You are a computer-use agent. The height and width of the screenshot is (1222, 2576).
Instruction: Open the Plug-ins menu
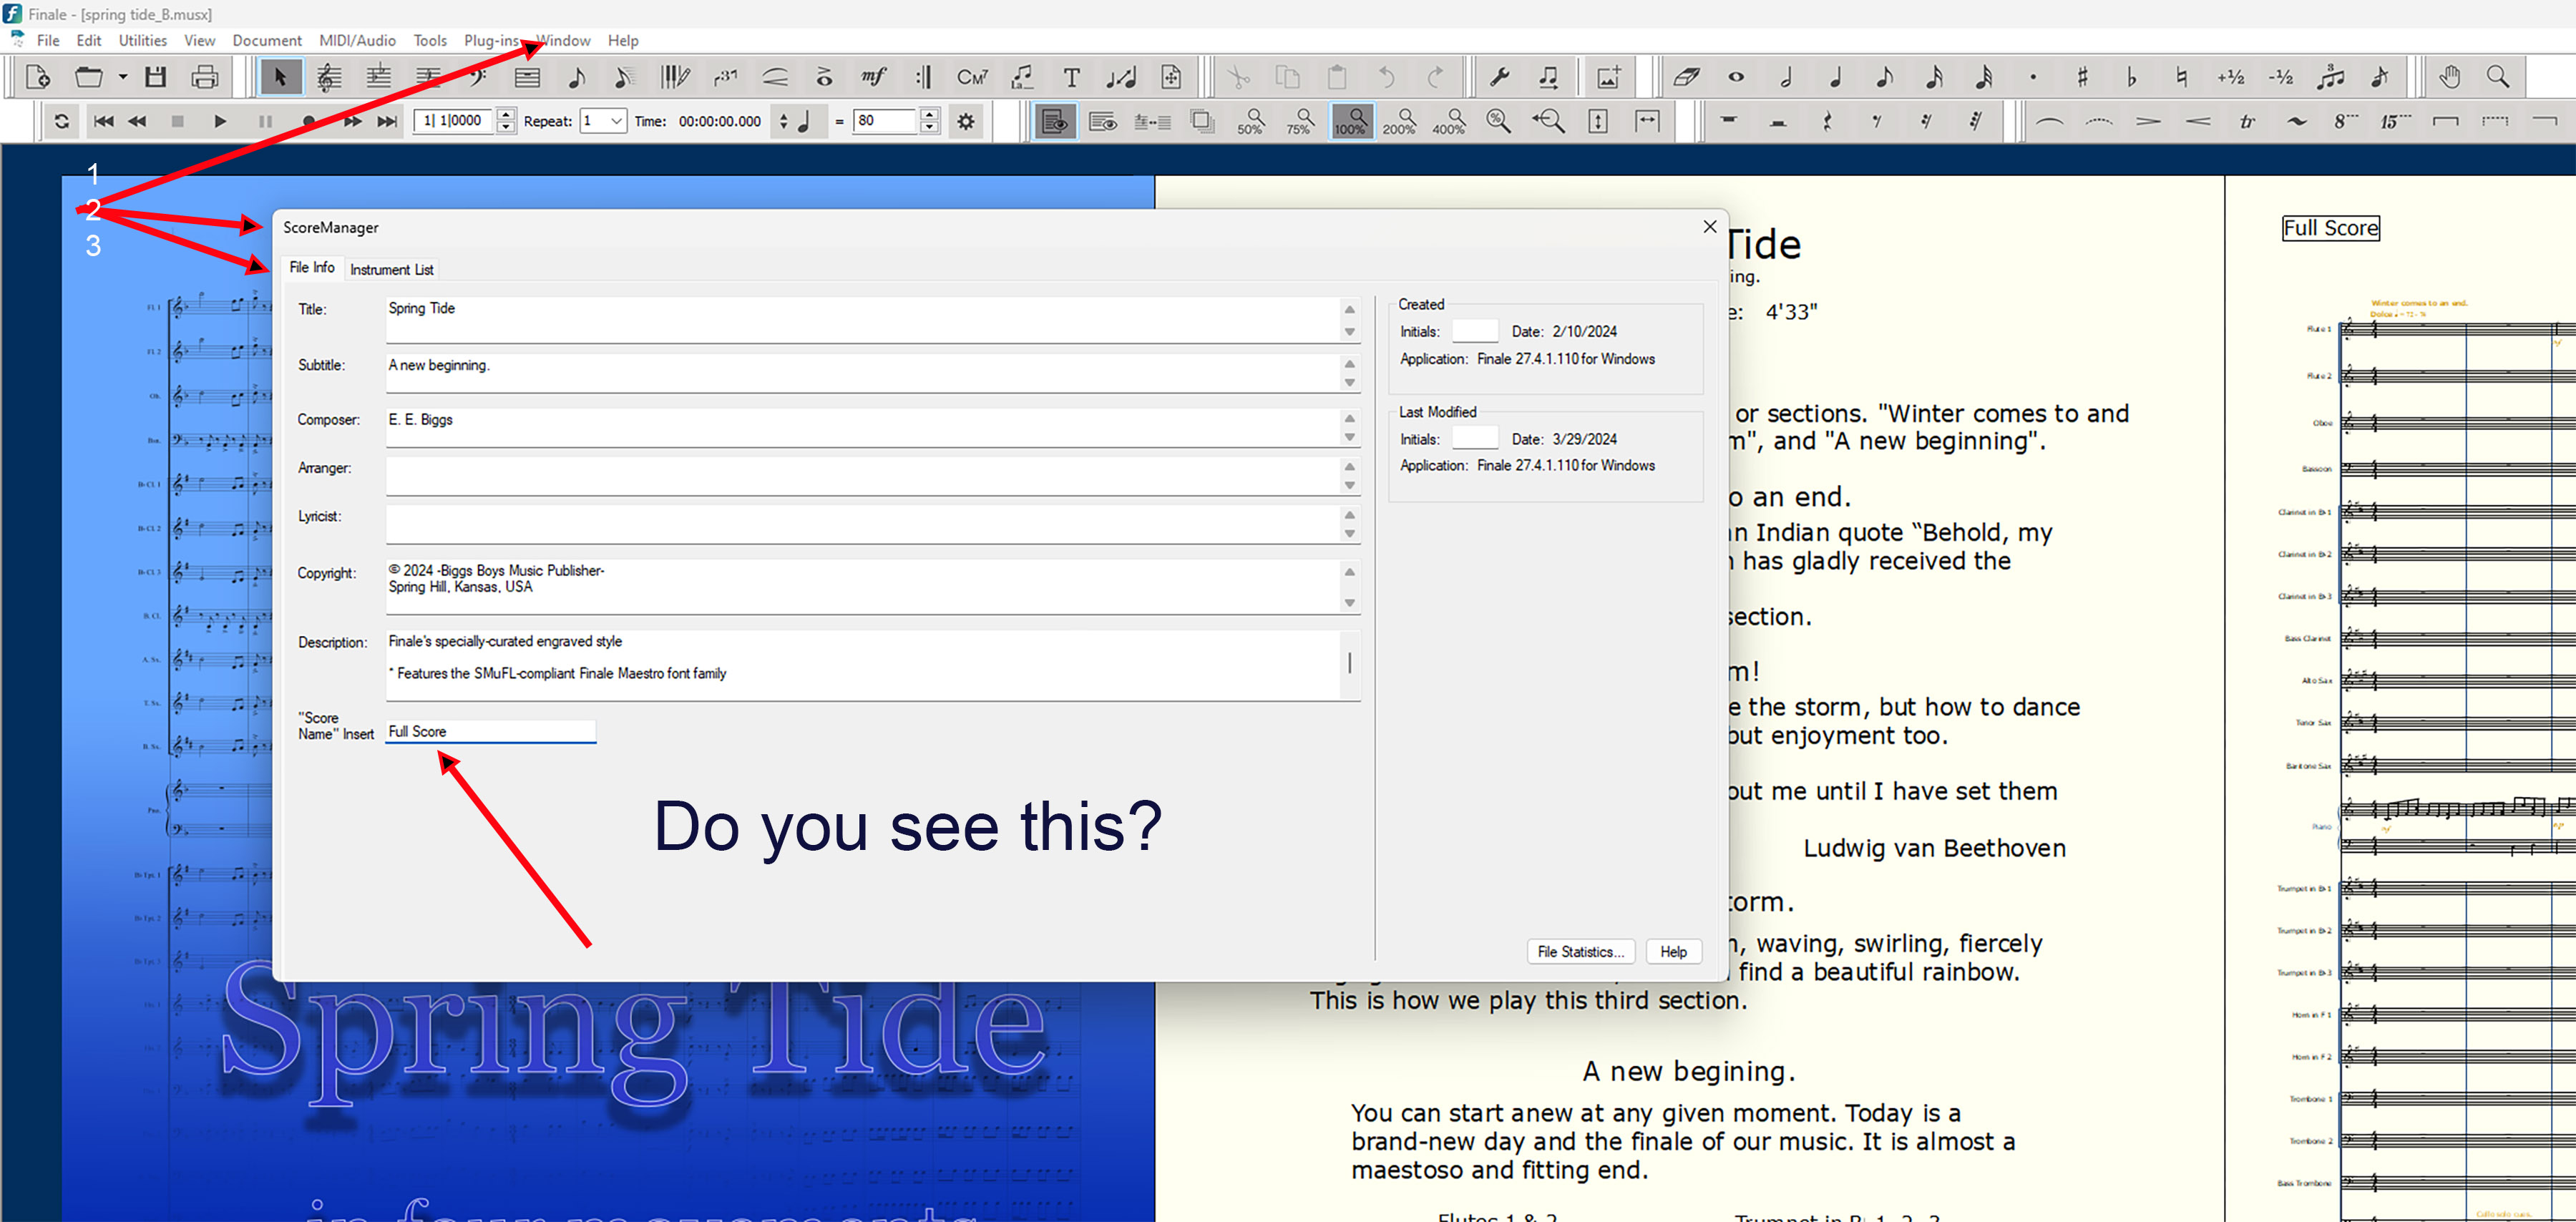click(x=490, y=41)
